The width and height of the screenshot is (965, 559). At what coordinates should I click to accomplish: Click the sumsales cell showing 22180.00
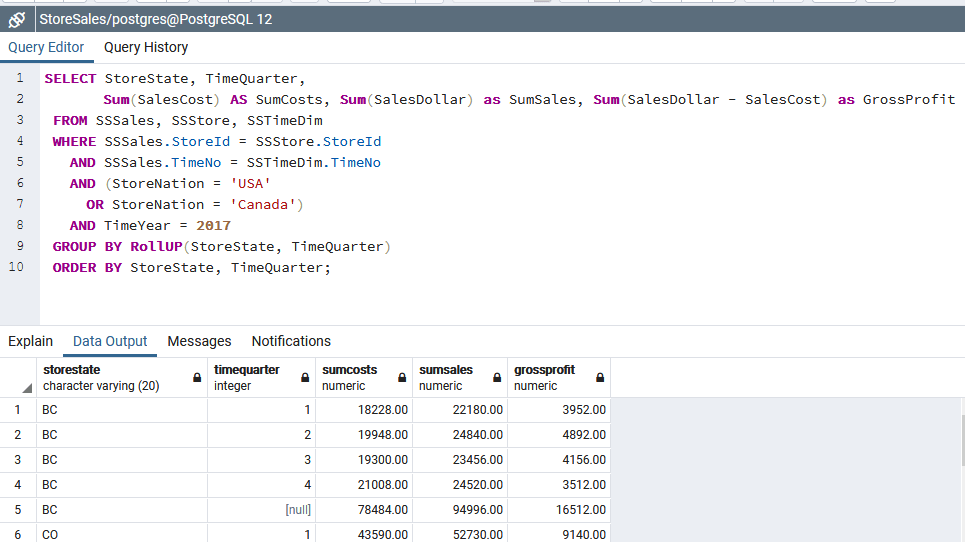pyautogui.click(x=460, y=409)
